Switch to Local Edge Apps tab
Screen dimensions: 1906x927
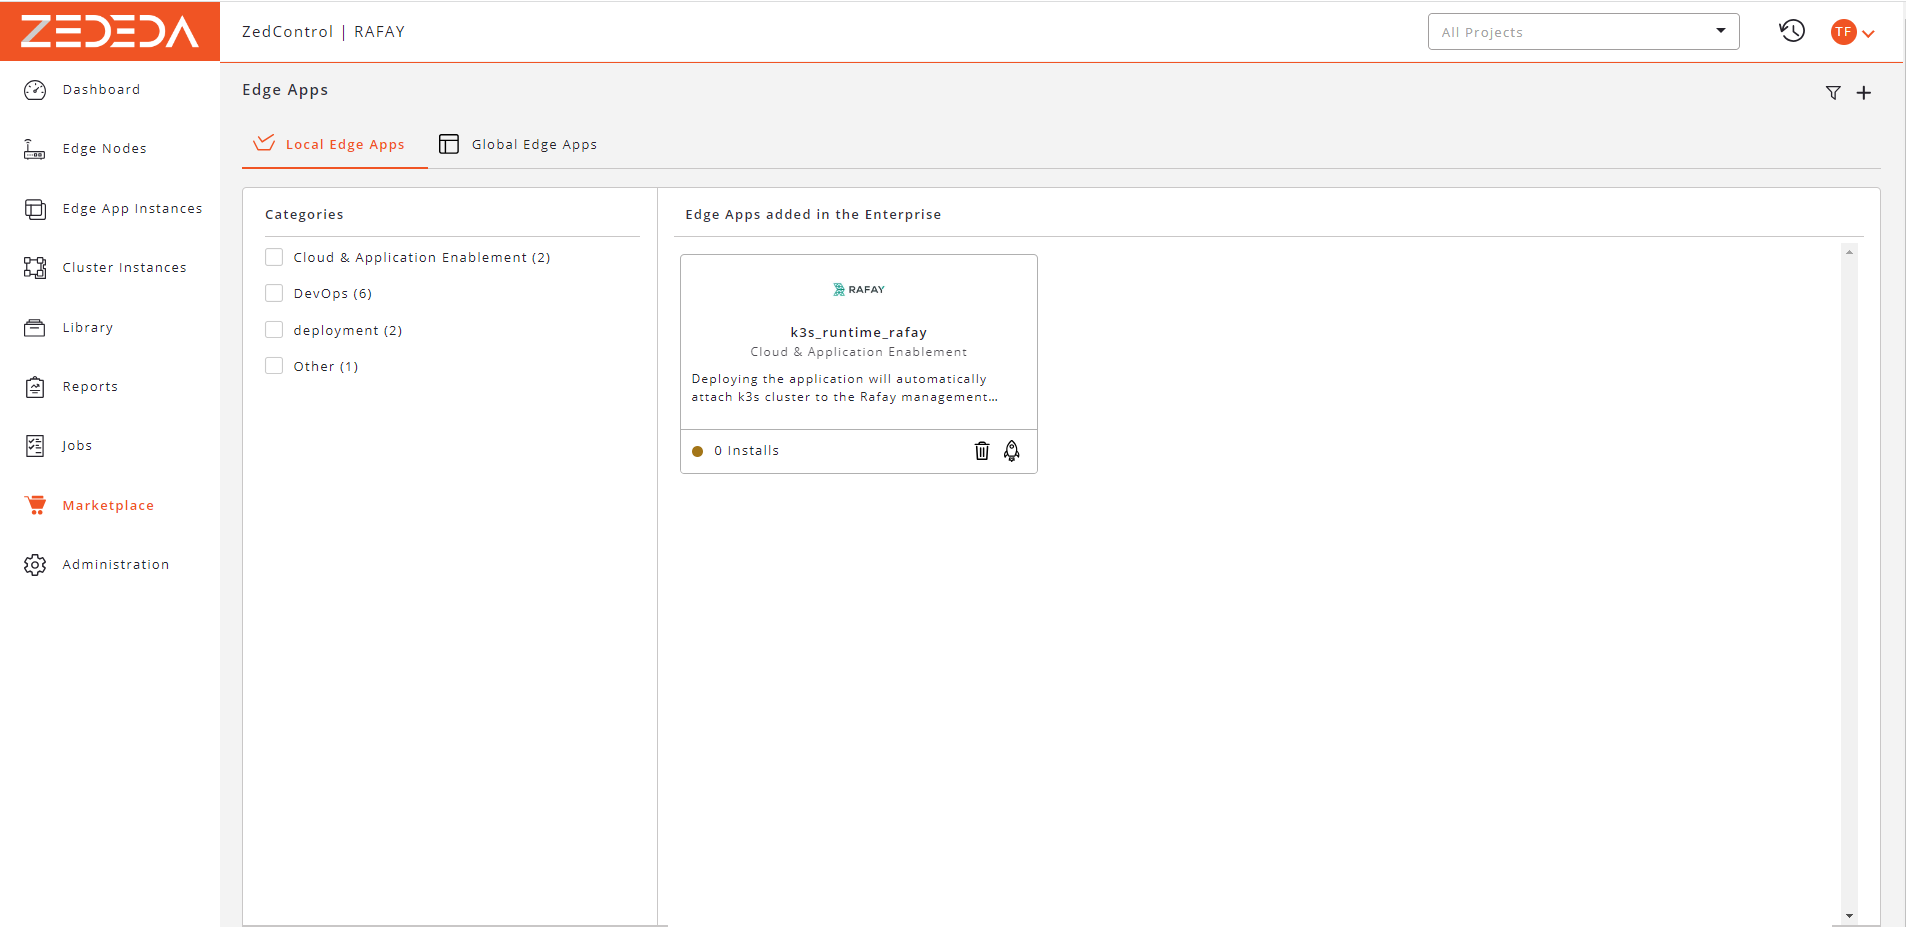coord(334,144)
